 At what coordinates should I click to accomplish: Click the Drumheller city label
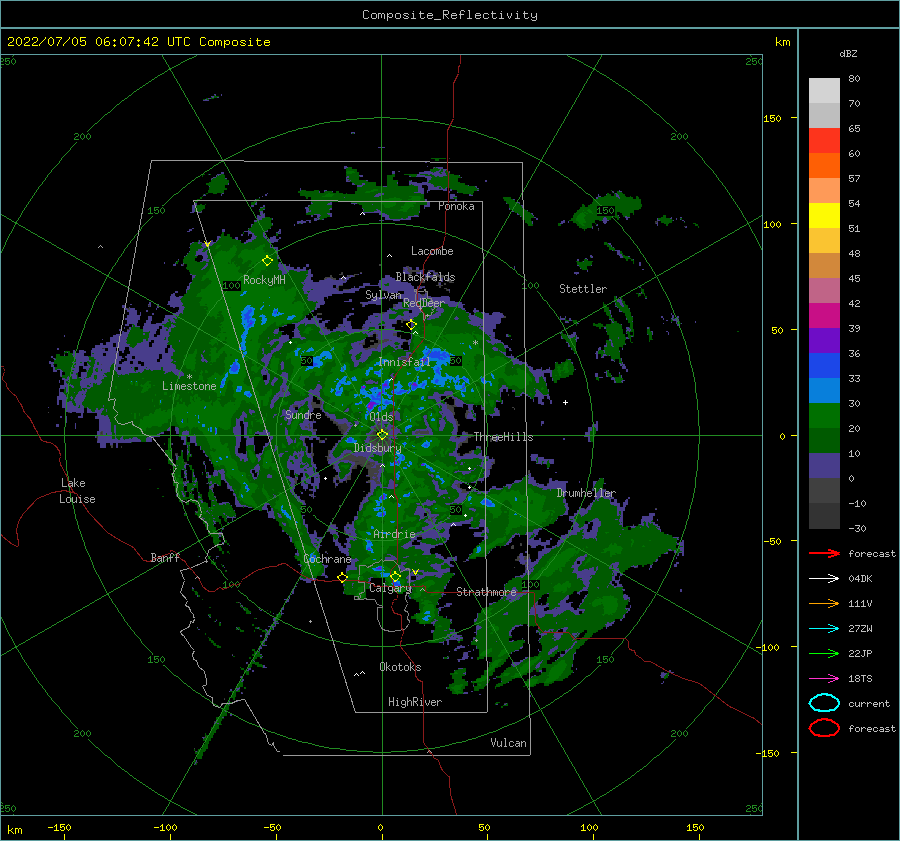(586, 493)
